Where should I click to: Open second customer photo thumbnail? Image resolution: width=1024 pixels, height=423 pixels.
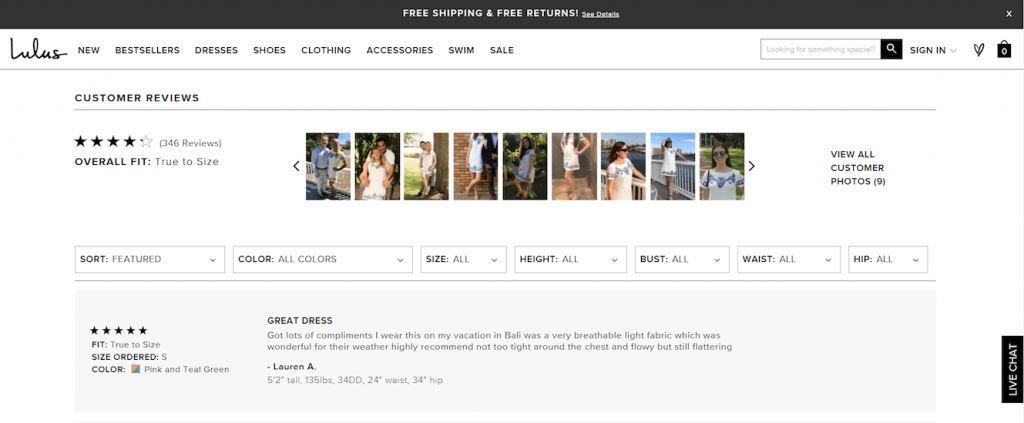[x=377, y=166]
